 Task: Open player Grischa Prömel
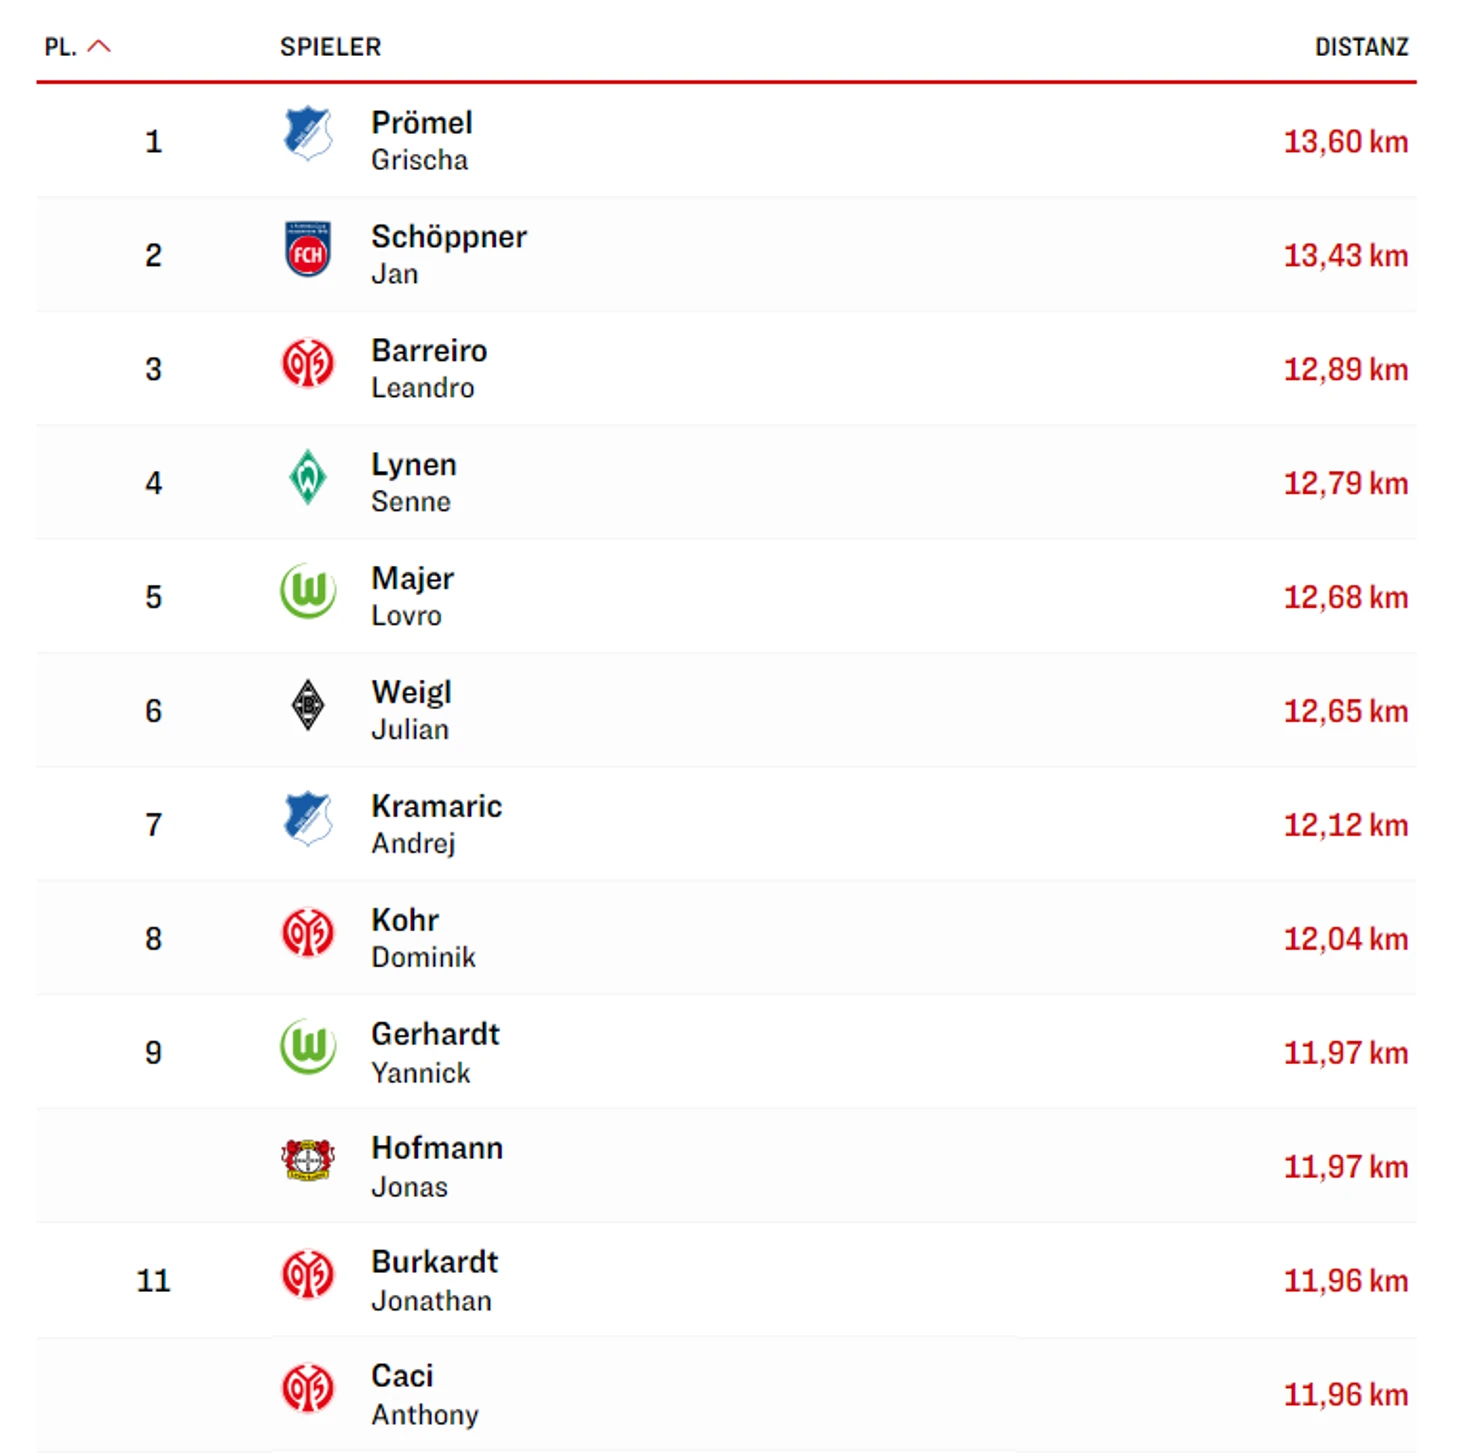(422, 140)
